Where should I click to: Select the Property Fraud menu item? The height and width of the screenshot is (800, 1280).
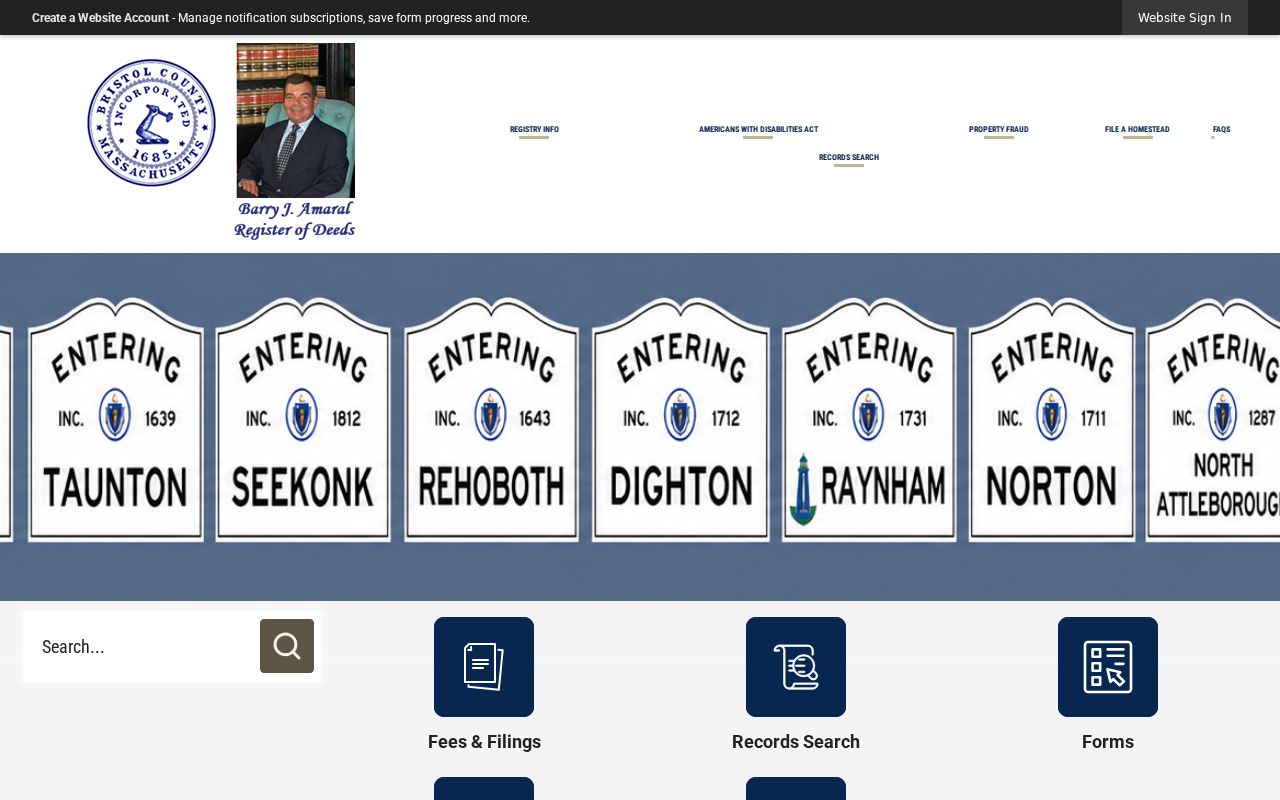click(998, 130)
